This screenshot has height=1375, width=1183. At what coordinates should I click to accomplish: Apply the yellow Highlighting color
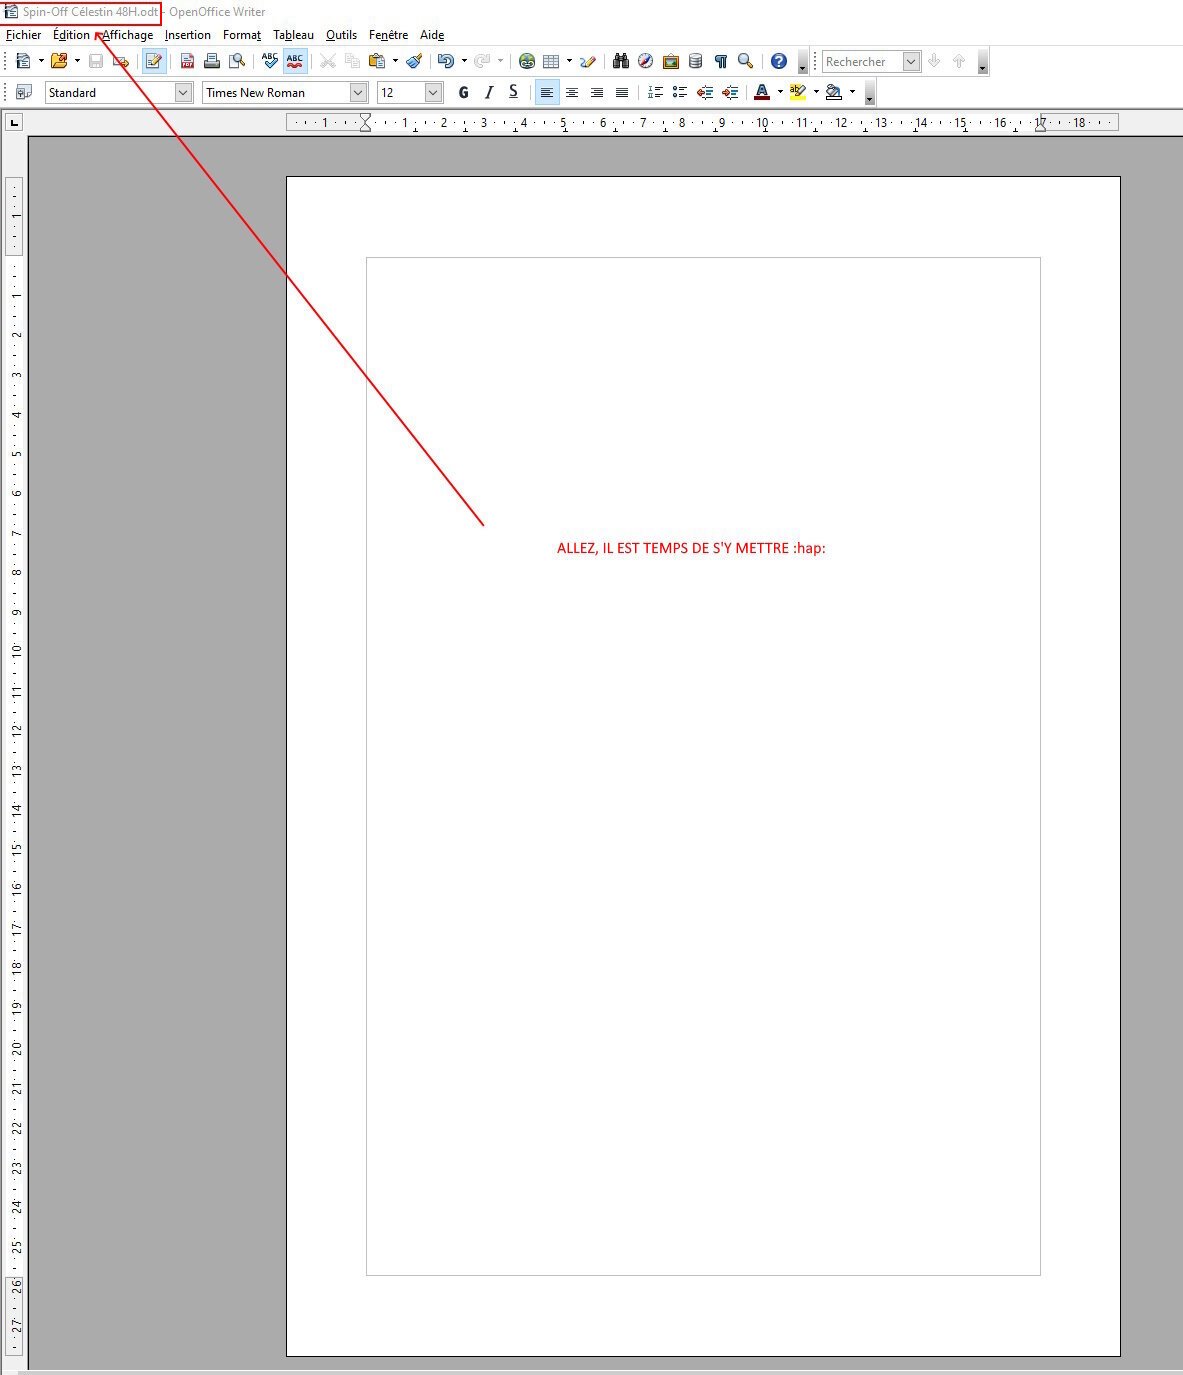798,92
